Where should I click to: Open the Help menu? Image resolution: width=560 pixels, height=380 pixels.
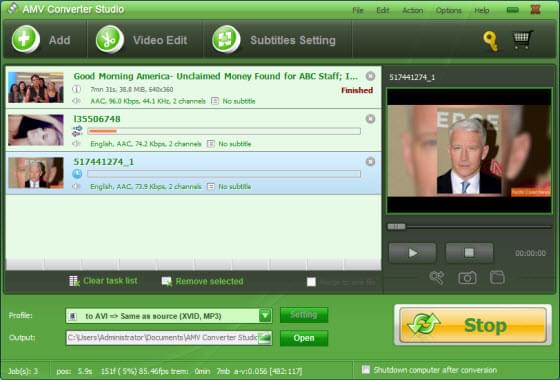[481, 10]
